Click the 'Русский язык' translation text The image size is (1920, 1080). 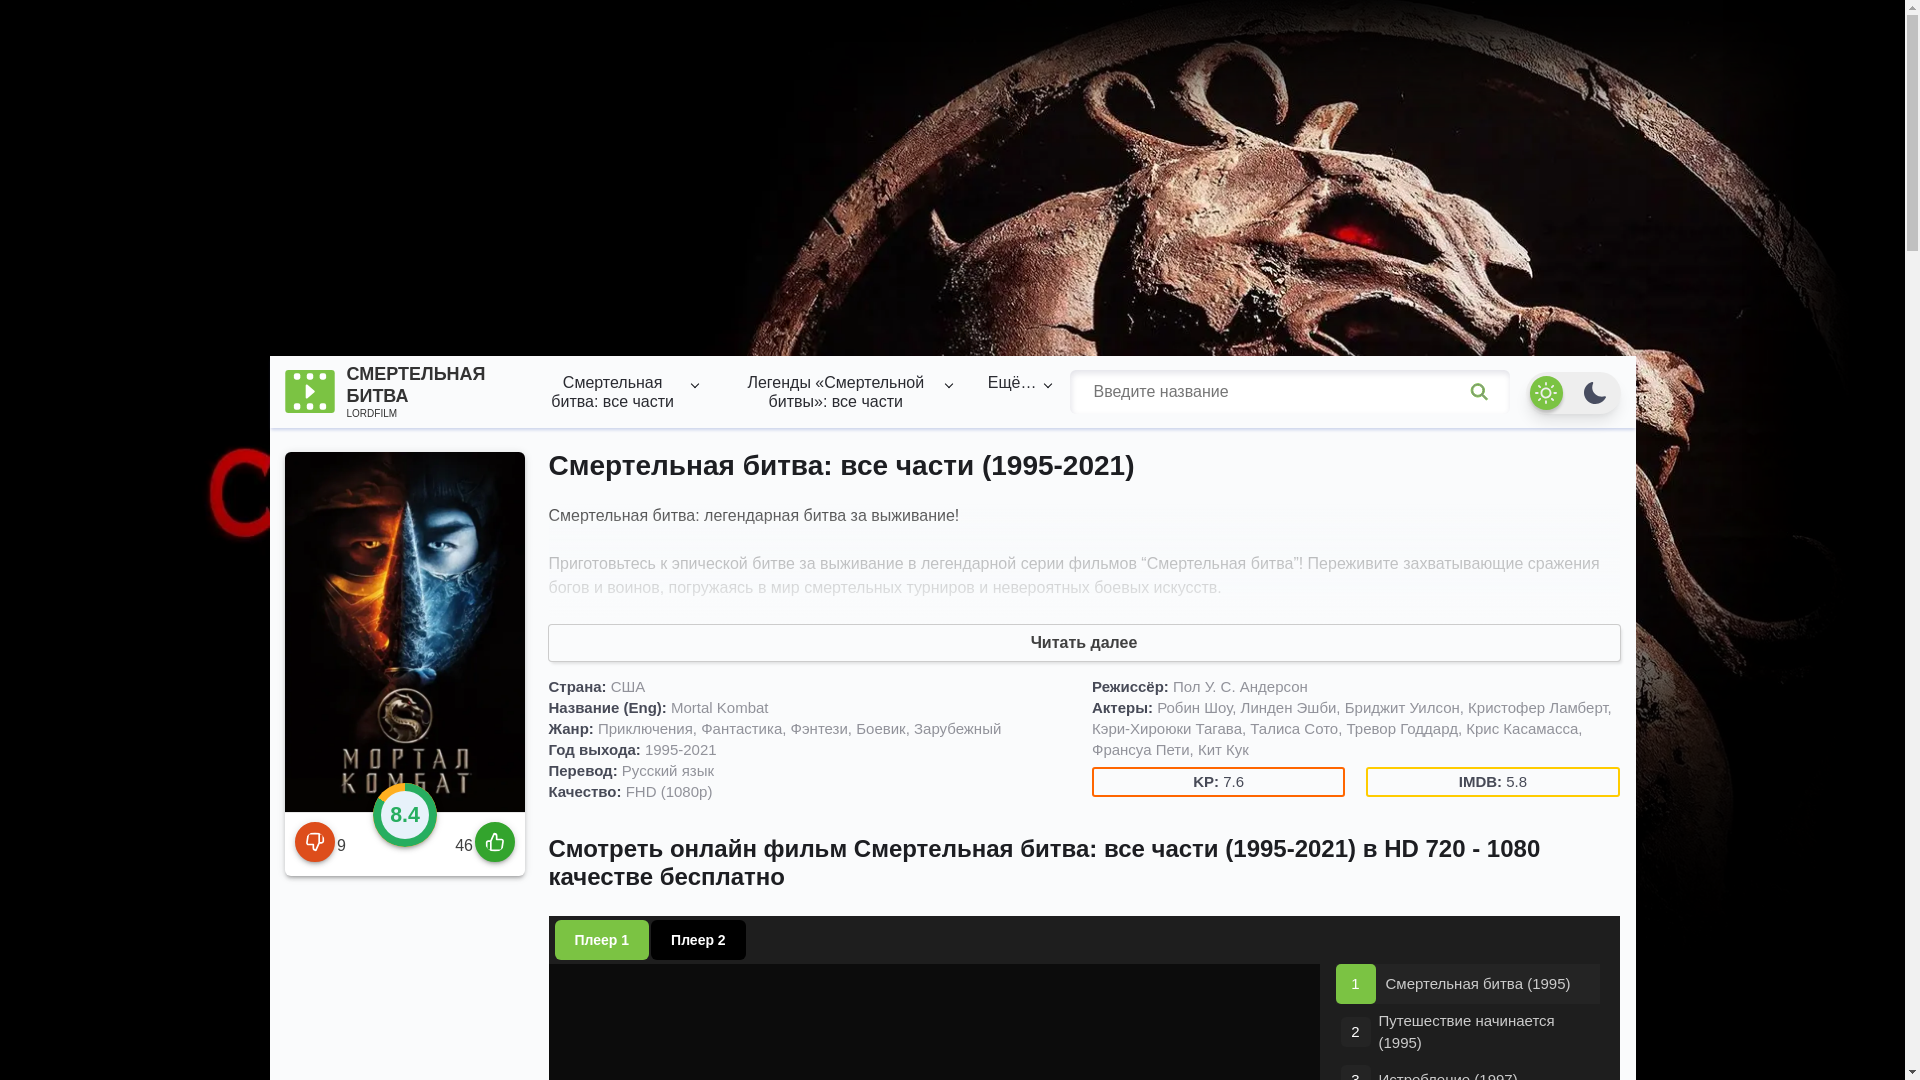click(x=668, y=771)
